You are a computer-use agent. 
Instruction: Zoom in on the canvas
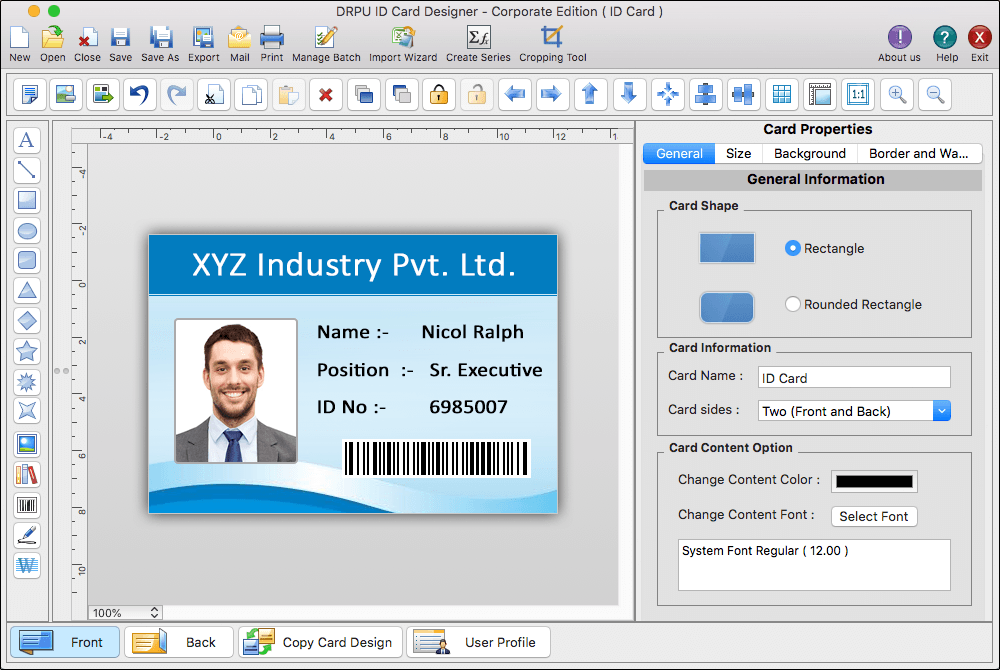pos(897,94)
